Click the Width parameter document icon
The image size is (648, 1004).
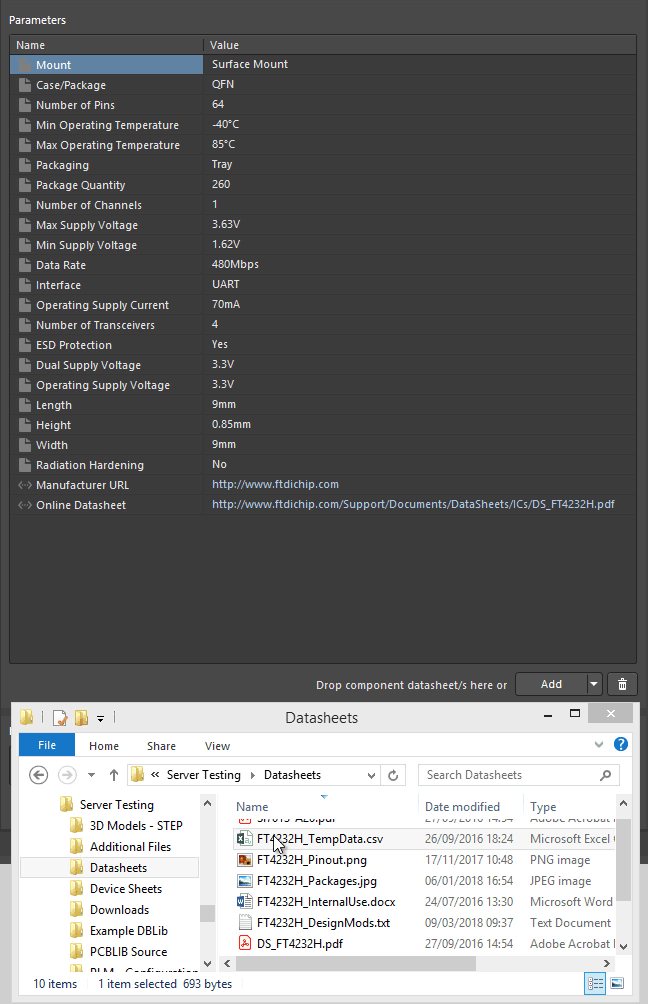25,445
